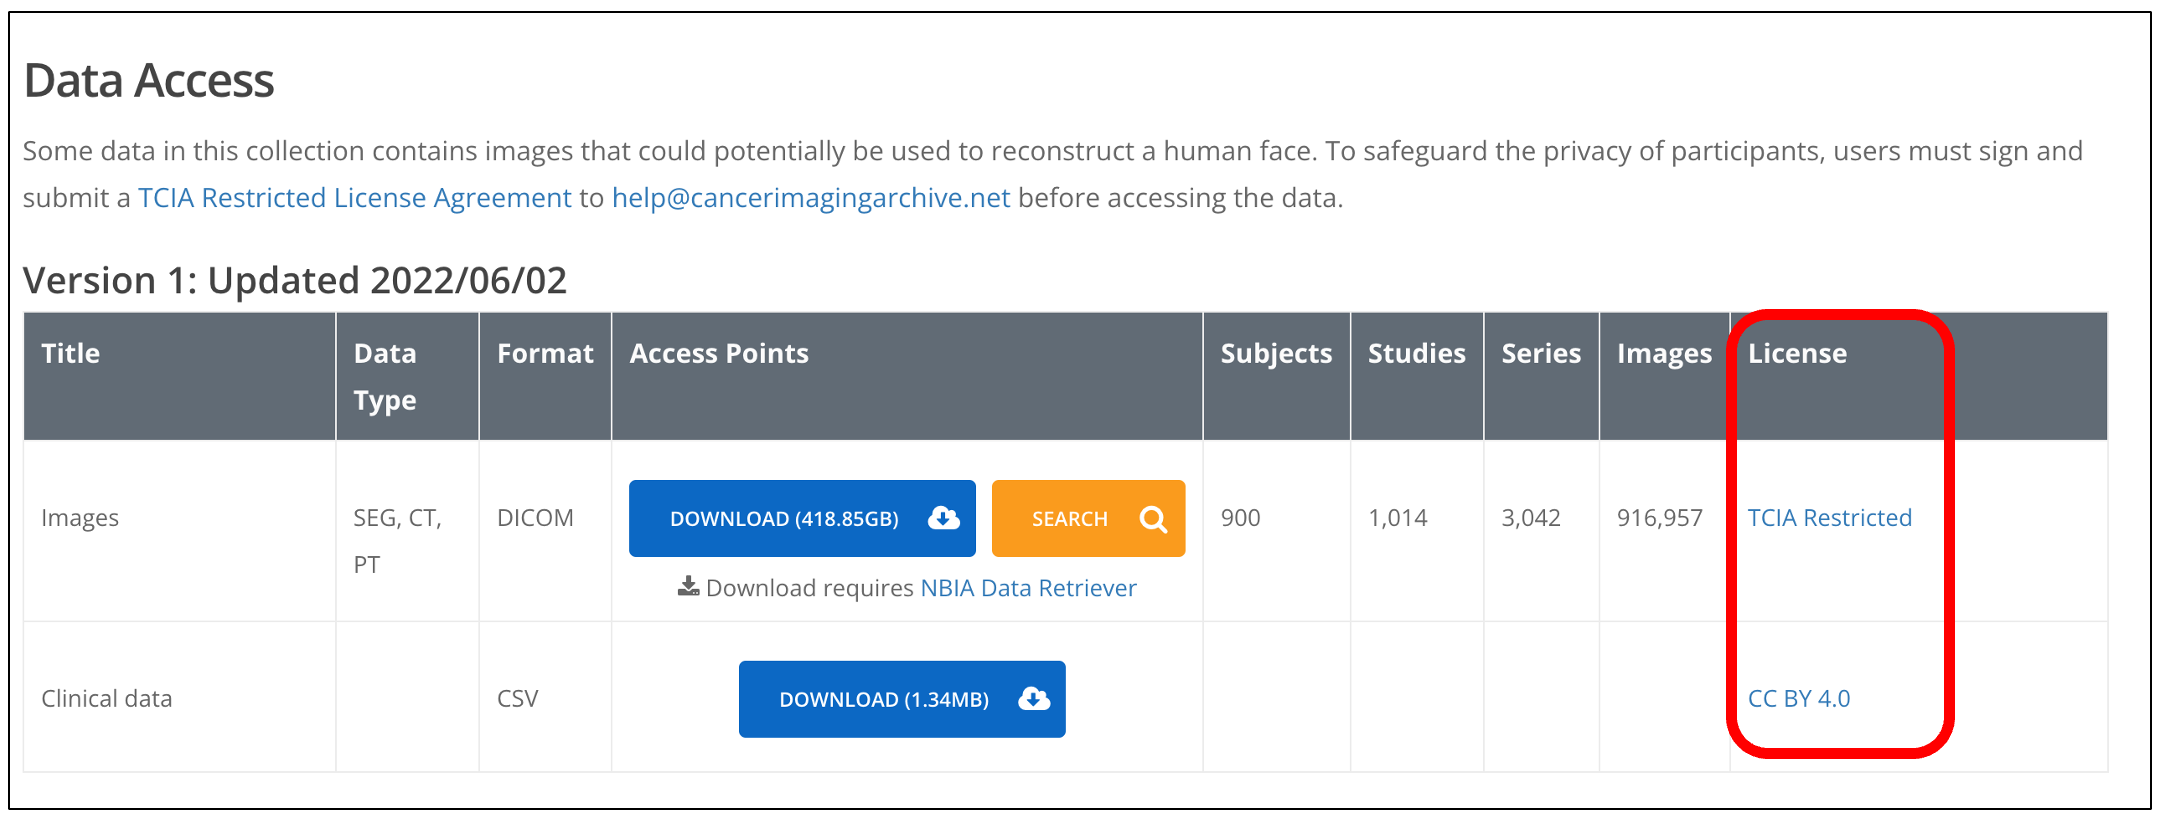Click the Access Points column header
The image size is (2164, 824).
pos(718,354)
